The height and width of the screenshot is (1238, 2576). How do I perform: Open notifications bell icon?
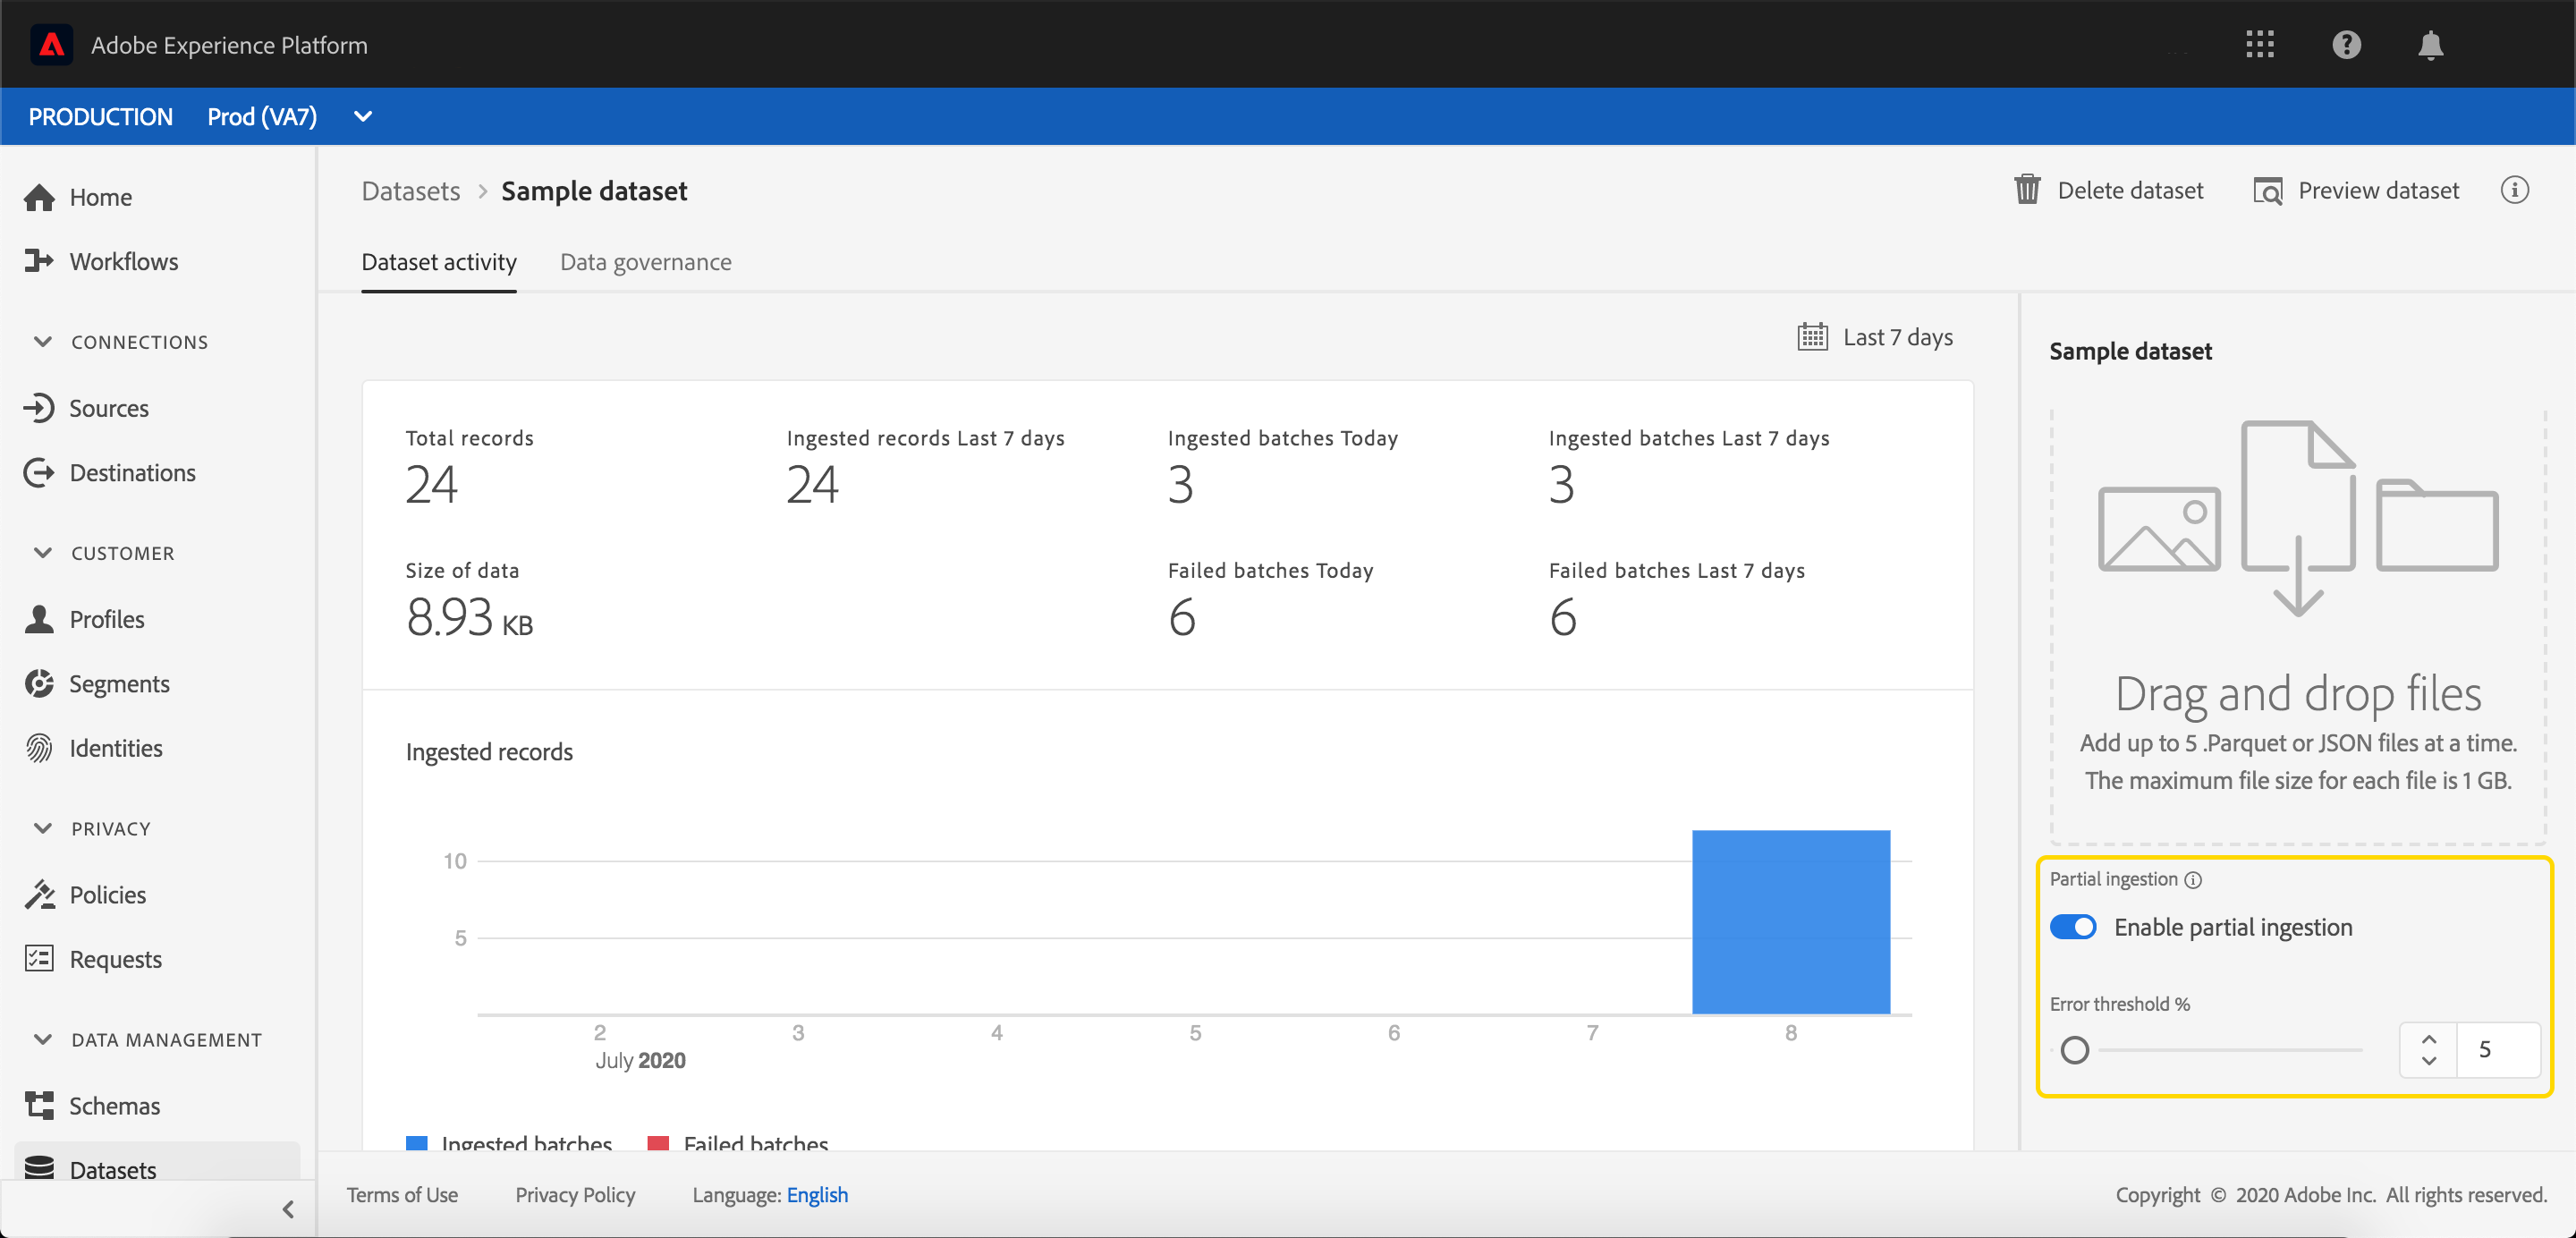pyautogui.click(x=2430, y=45)
